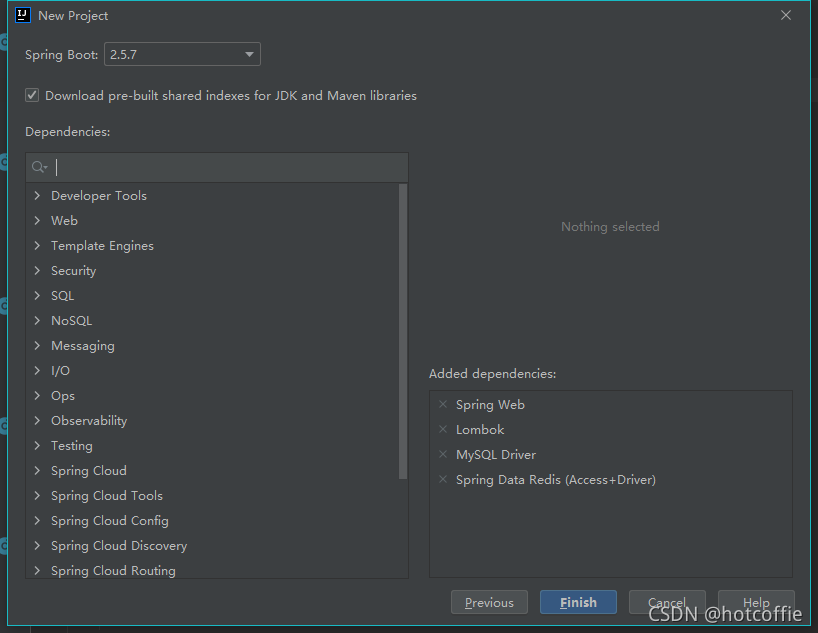Expand the Spring Cloud Discovery category
The width and height of the screenshot is (818, 633).
(x=37, y=546)
